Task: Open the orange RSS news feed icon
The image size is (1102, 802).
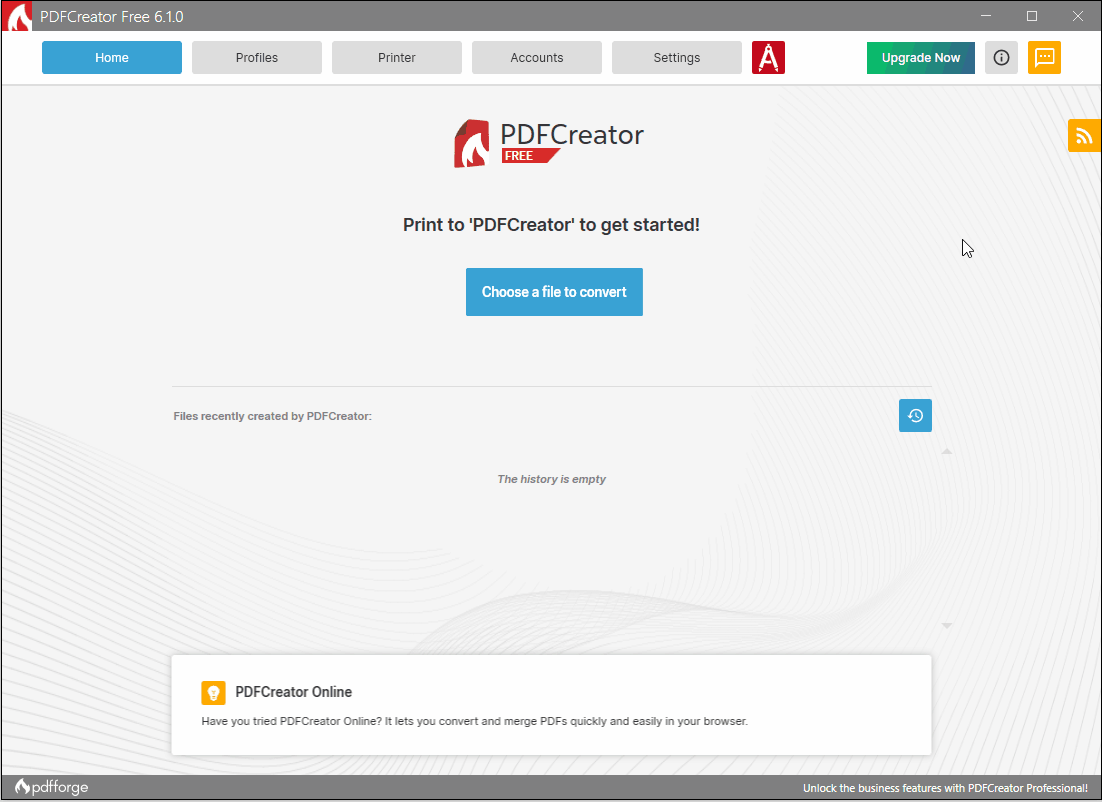Action: [x=1084, y=136]
